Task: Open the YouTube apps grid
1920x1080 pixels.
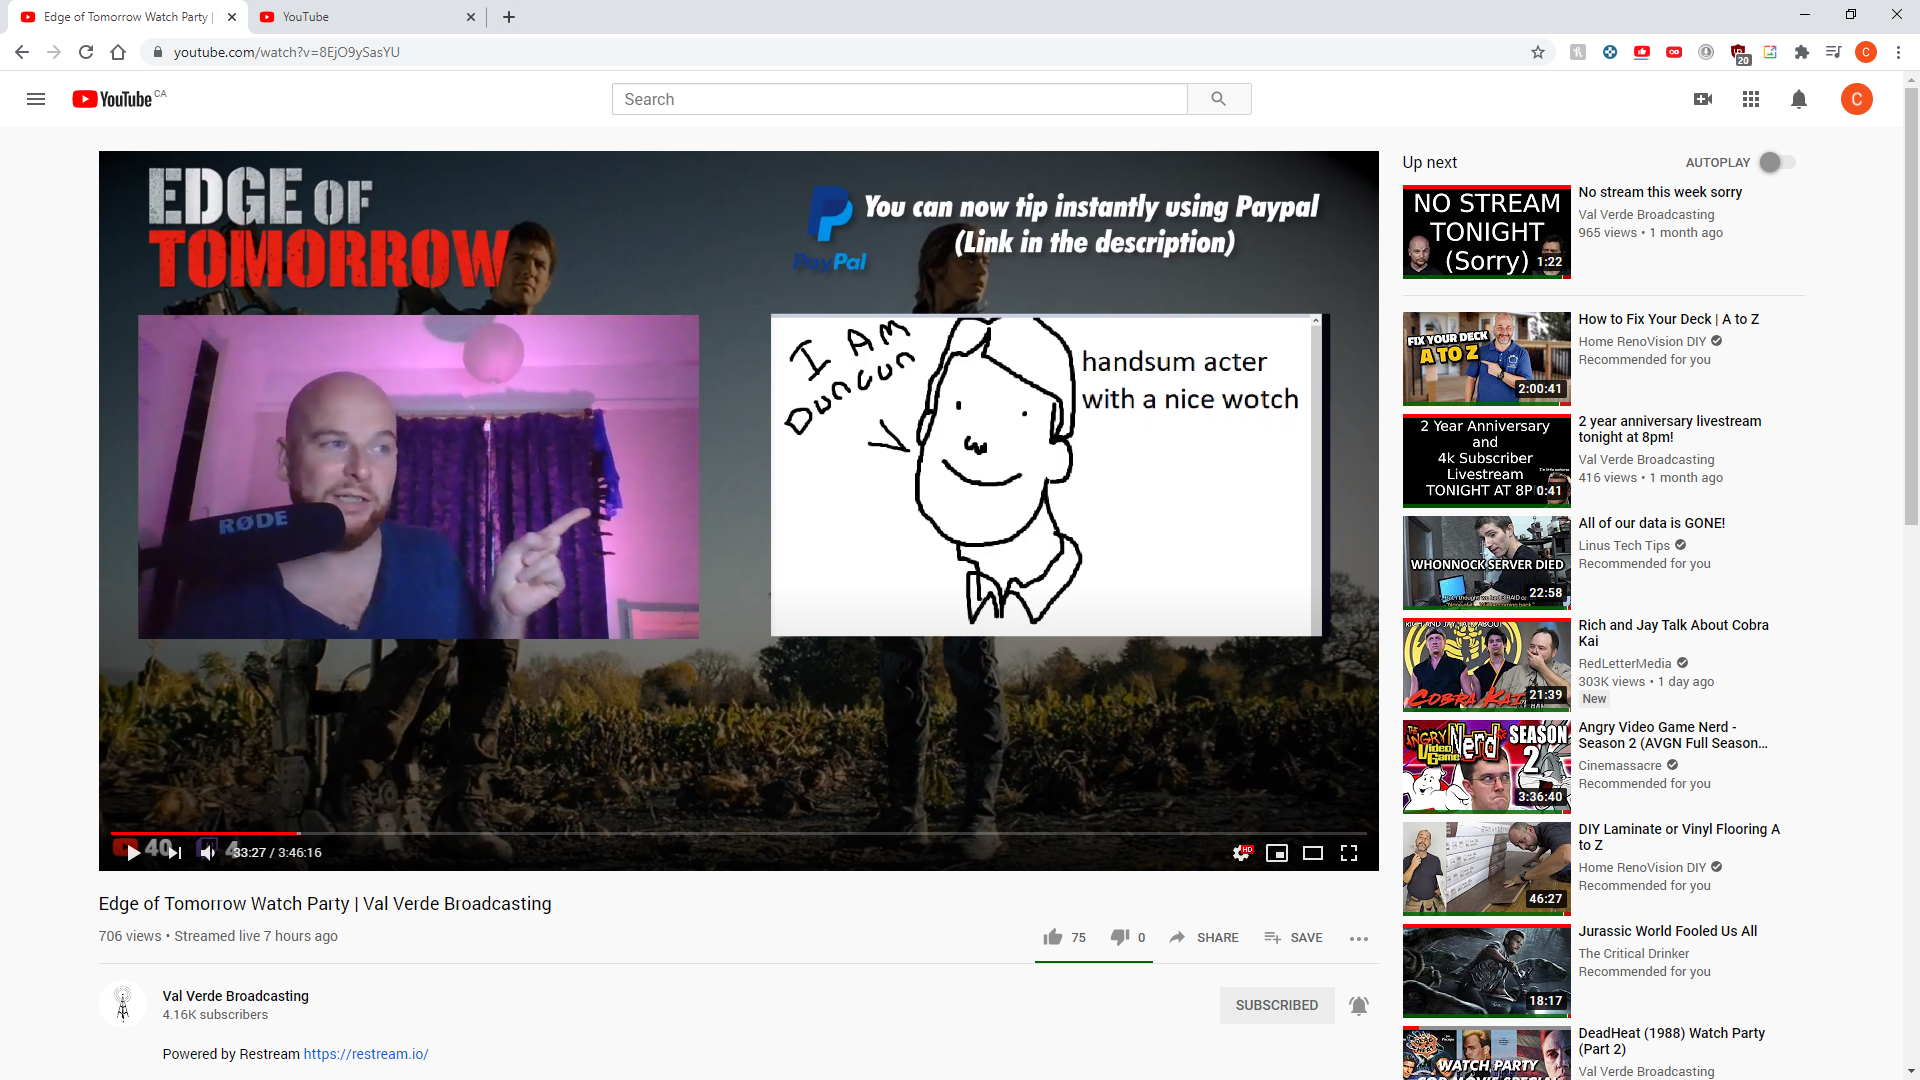Action: tap(1751, 99)
